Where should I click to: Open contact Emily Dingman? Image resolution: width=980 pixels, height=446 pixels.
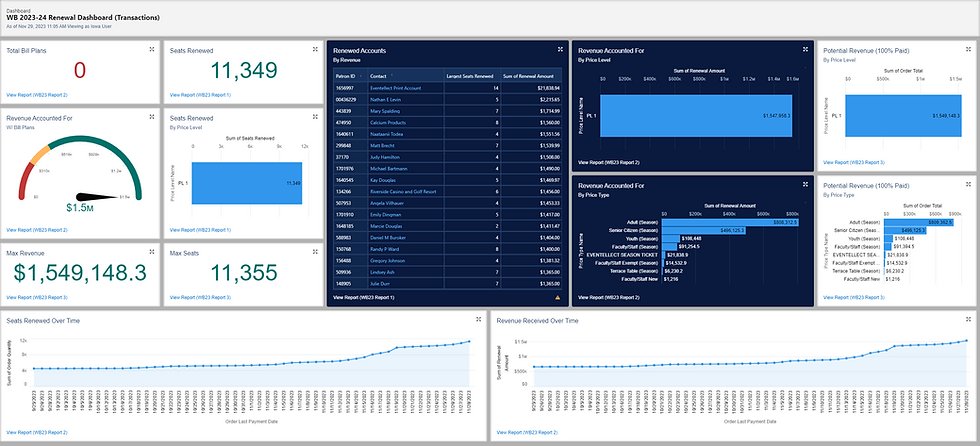tap(386, 214)
